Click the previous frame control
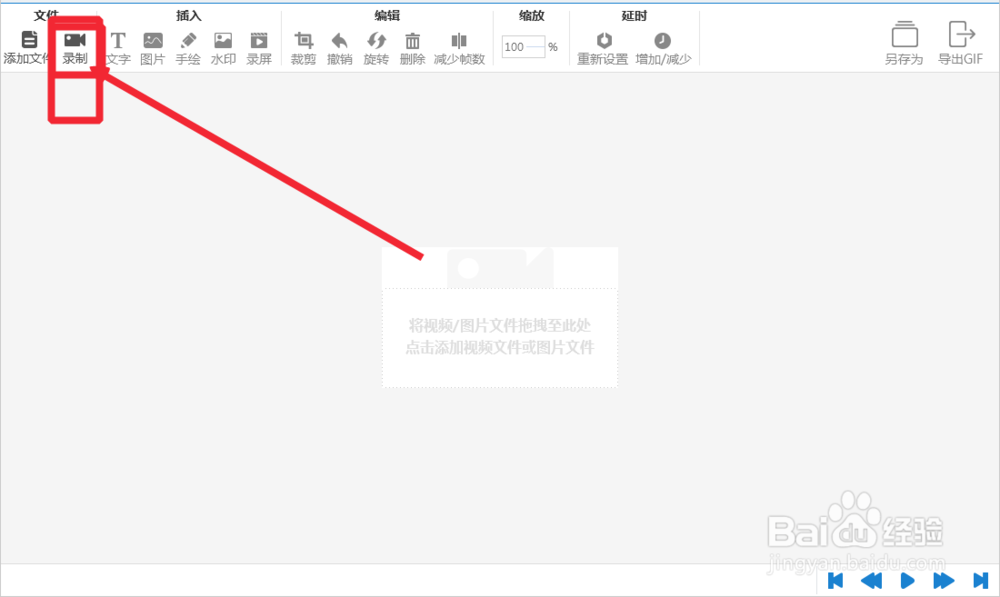Image resolution: width=1000 pixels, height=597 pixels. tap(869, 581)
